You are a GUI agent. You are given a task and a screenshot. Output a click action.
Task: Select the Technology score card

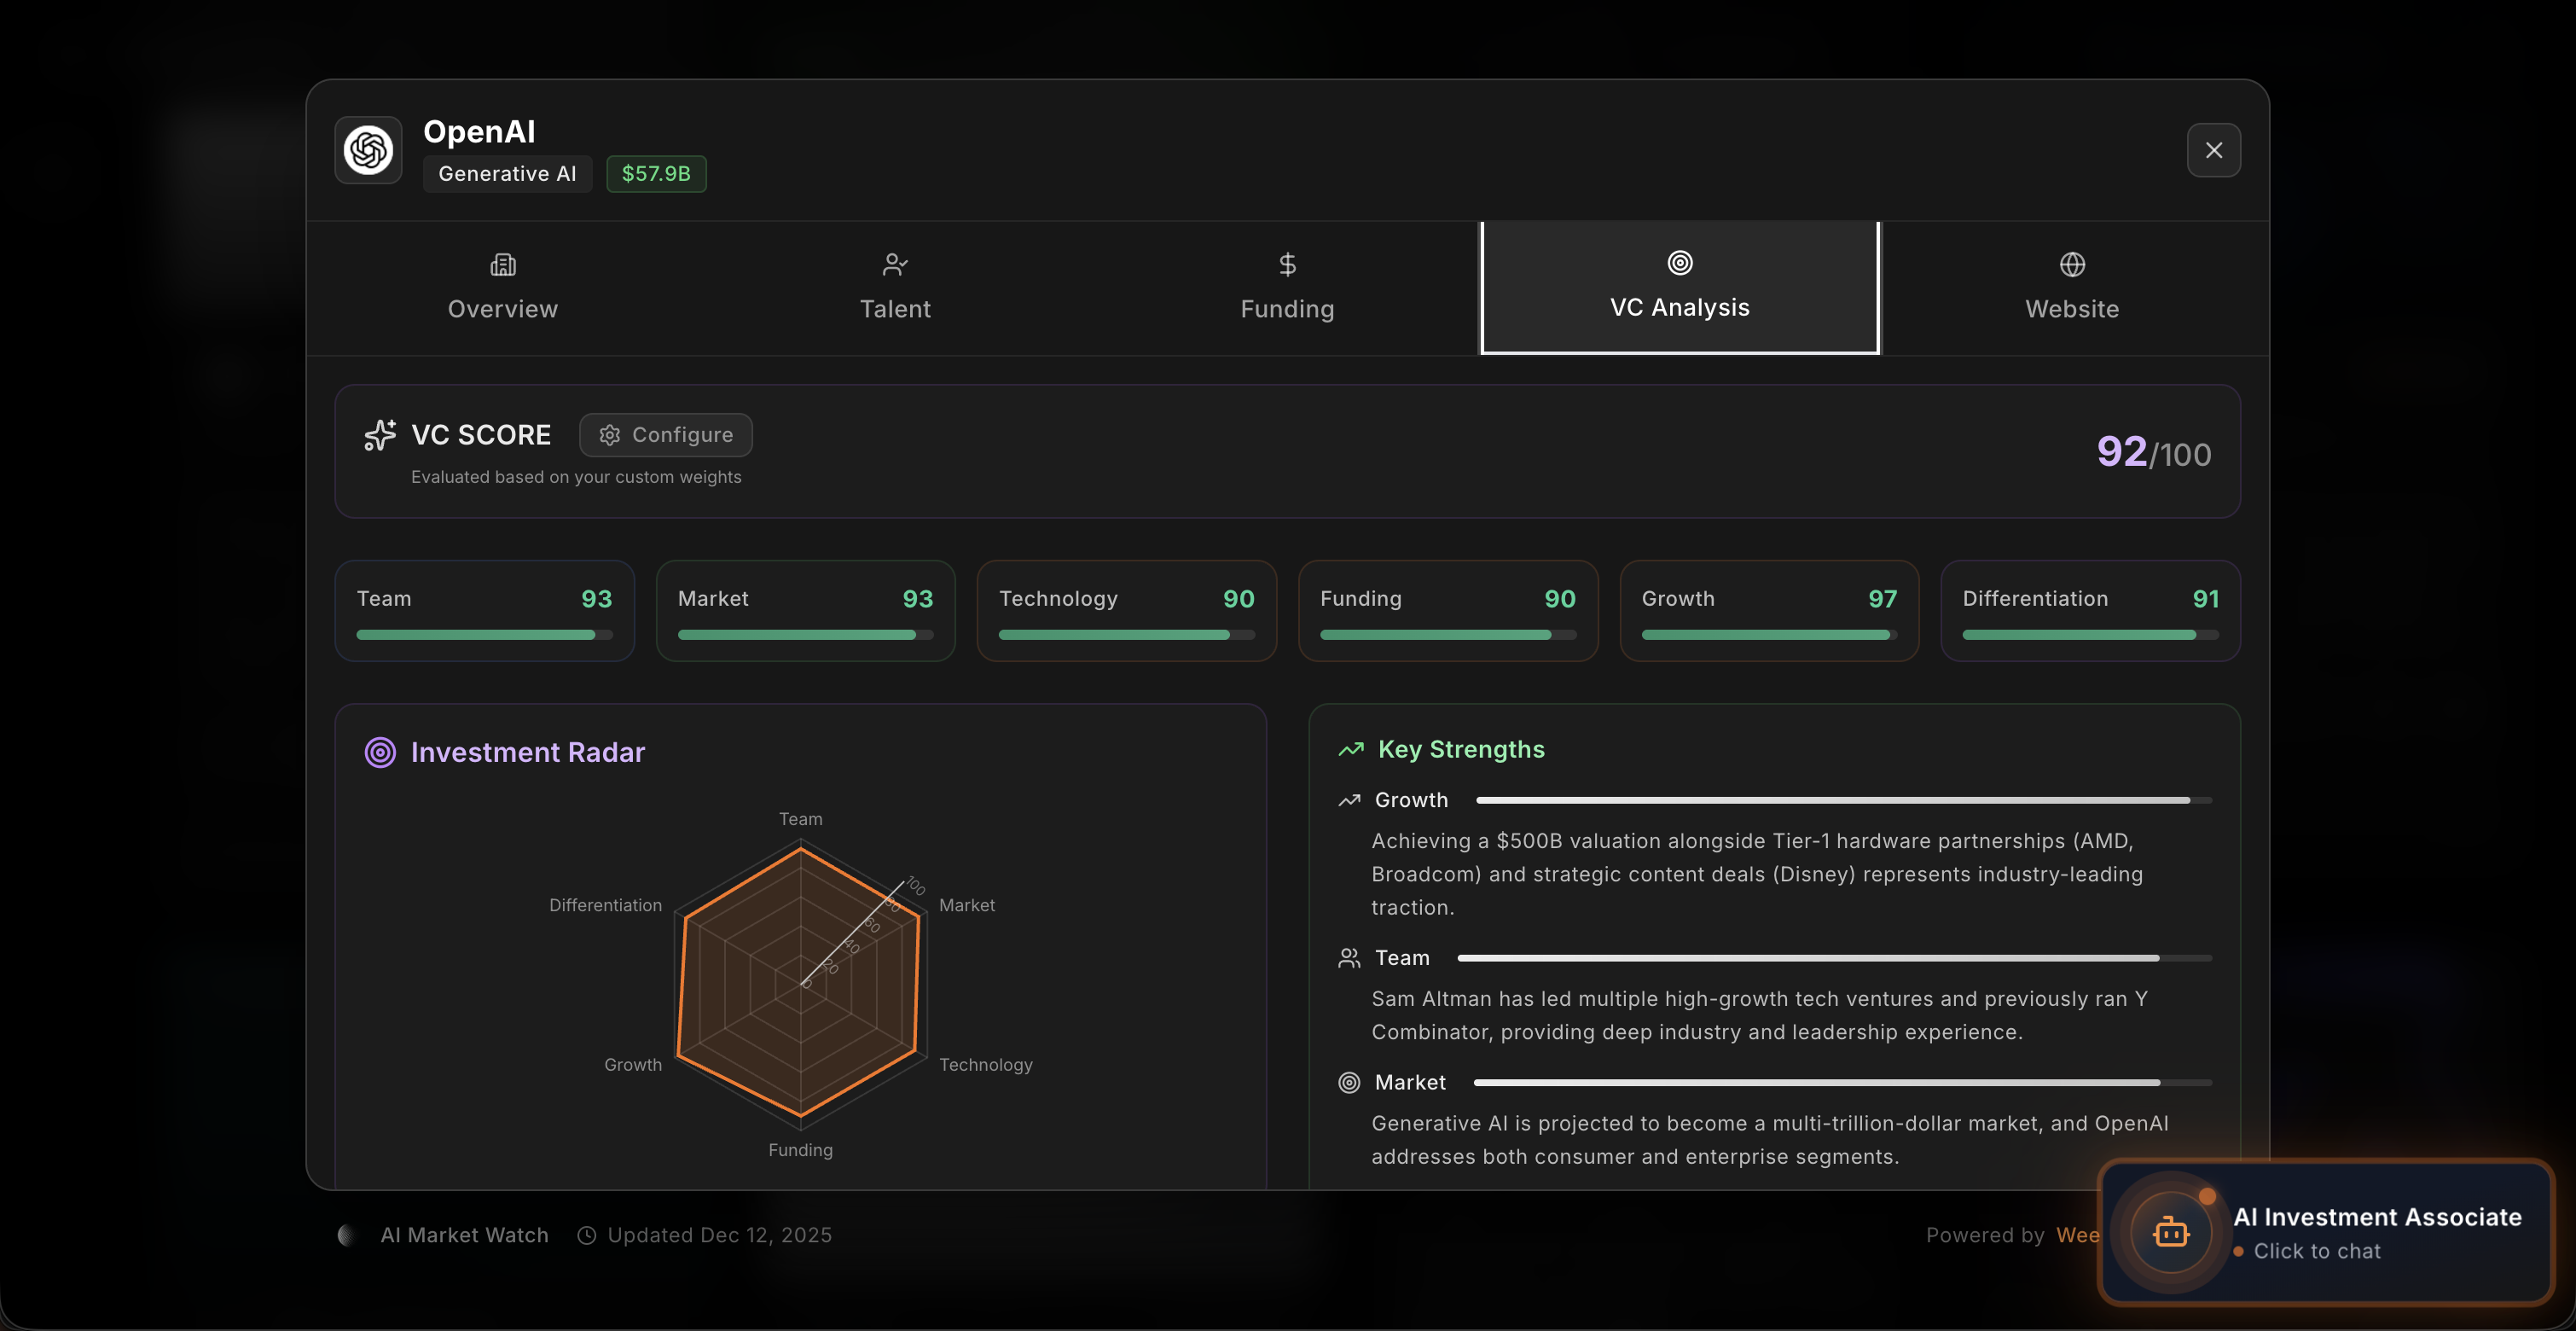click(x=1126, y=611)
